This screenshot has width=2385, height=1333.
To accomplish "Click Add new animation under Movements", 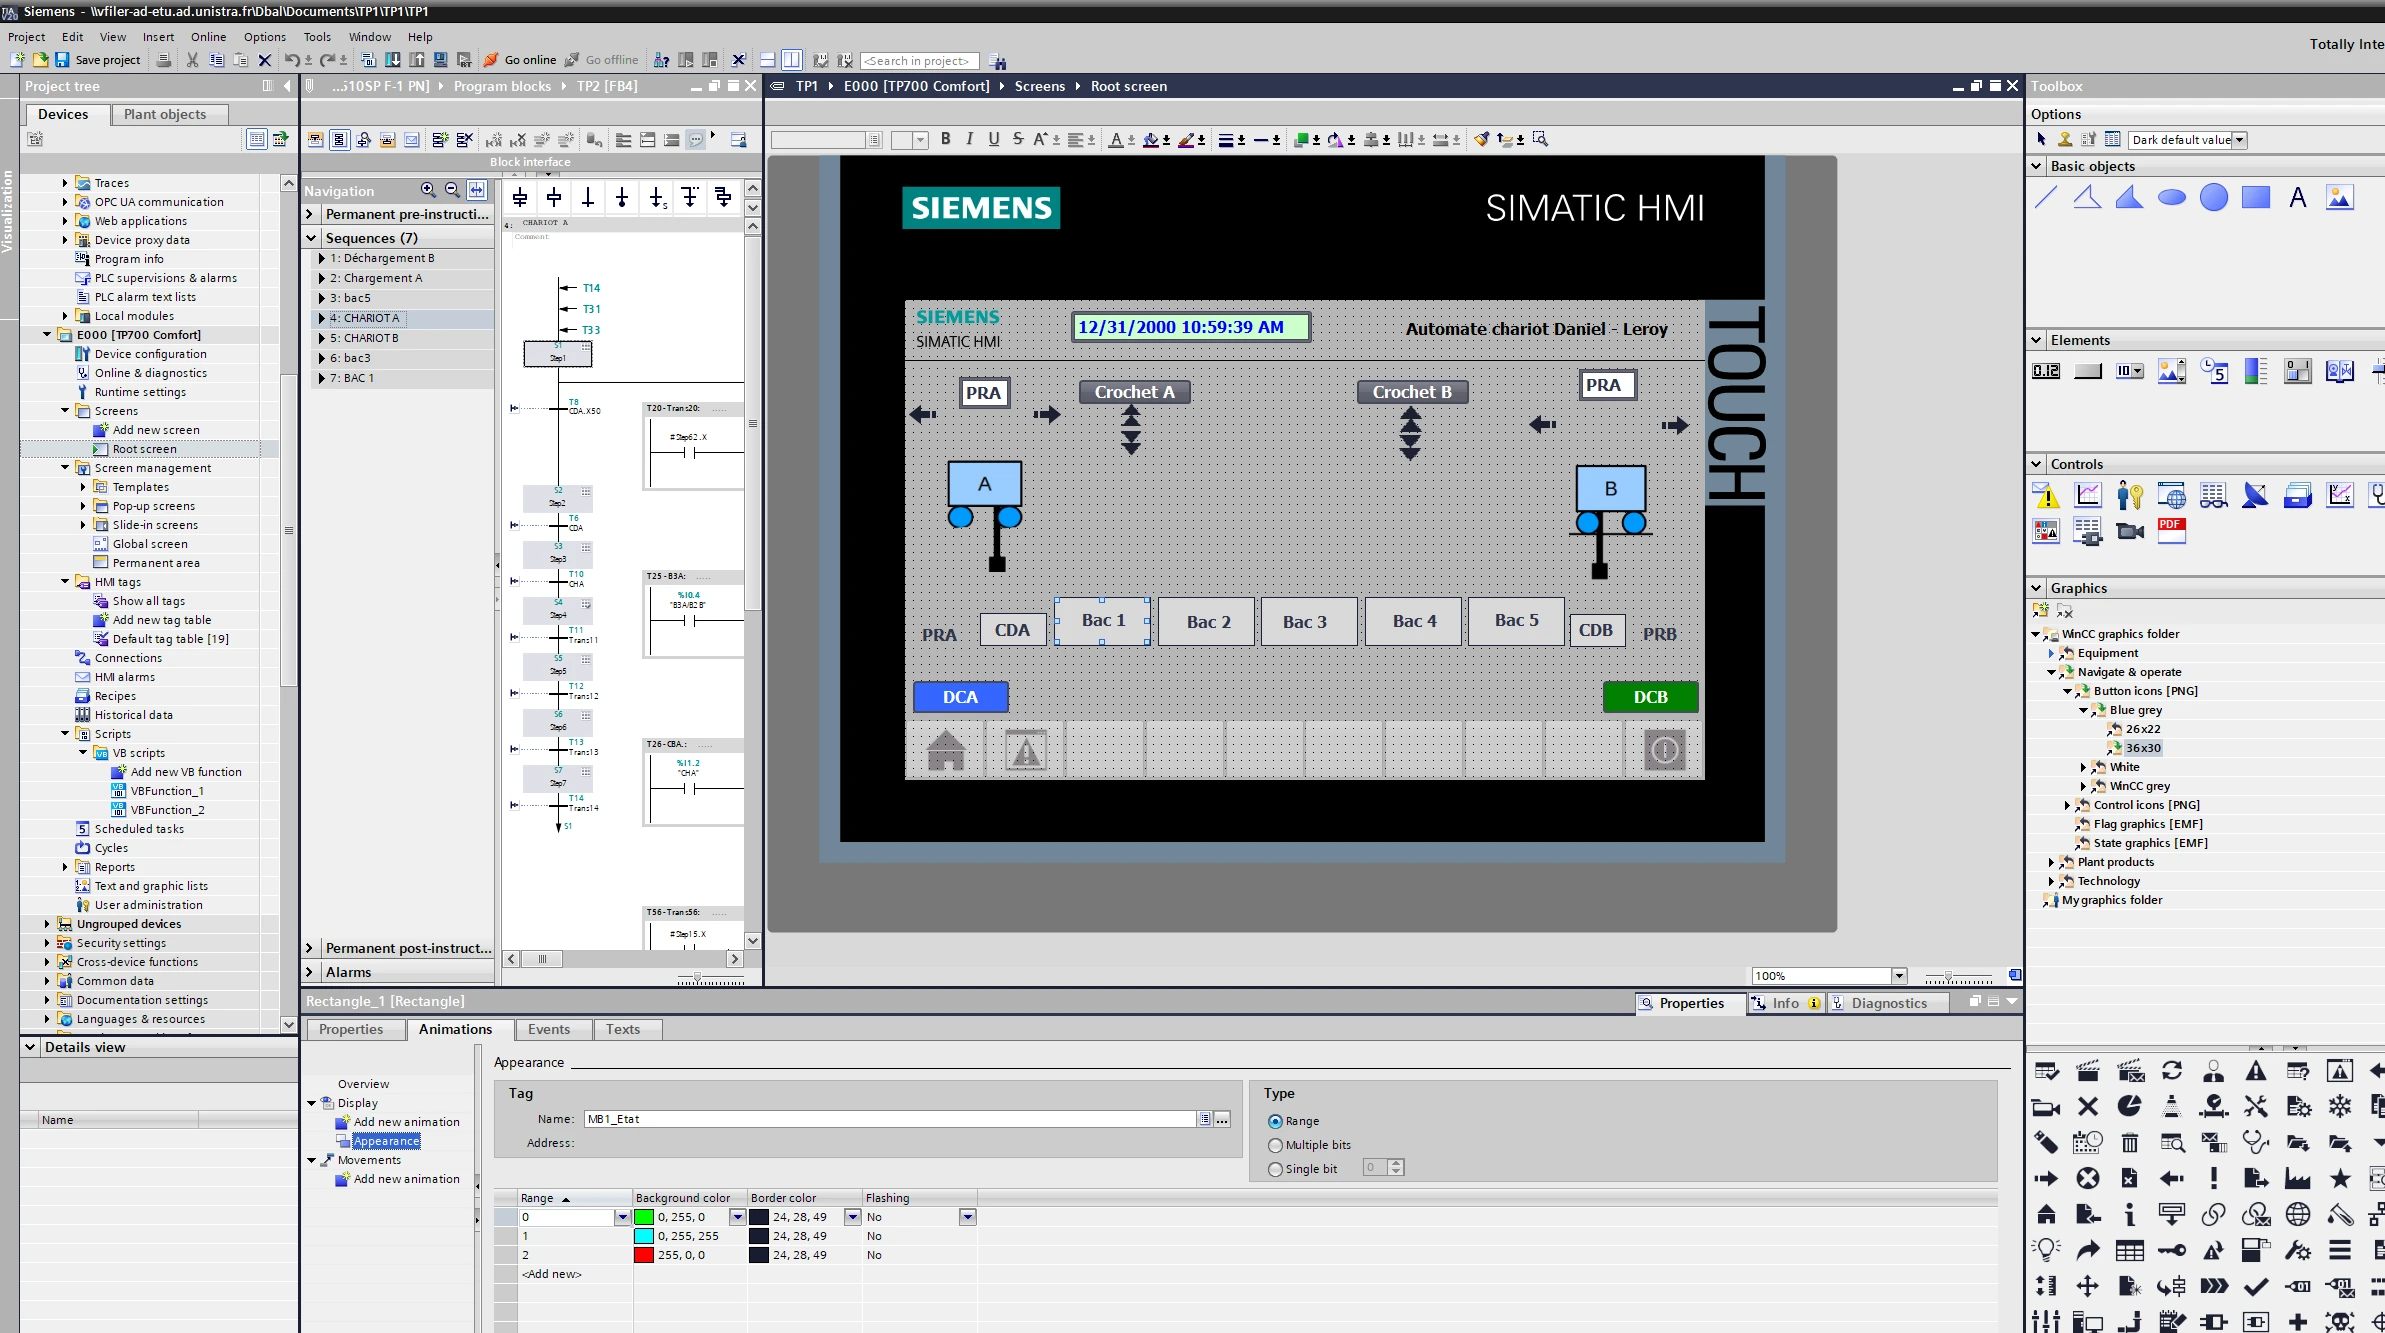I will pyautogui.click(x=406, y=1179).
